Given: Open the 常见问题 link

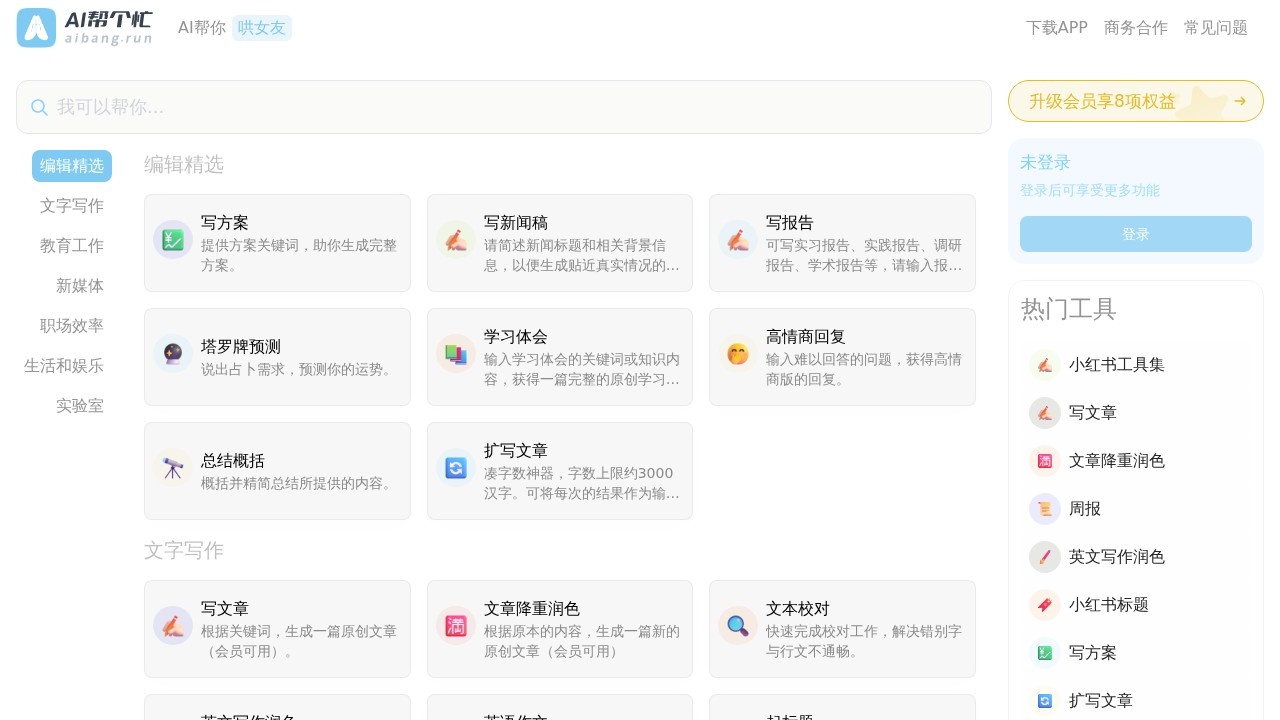Looking at the screenshot, I should coord(1215,28).
